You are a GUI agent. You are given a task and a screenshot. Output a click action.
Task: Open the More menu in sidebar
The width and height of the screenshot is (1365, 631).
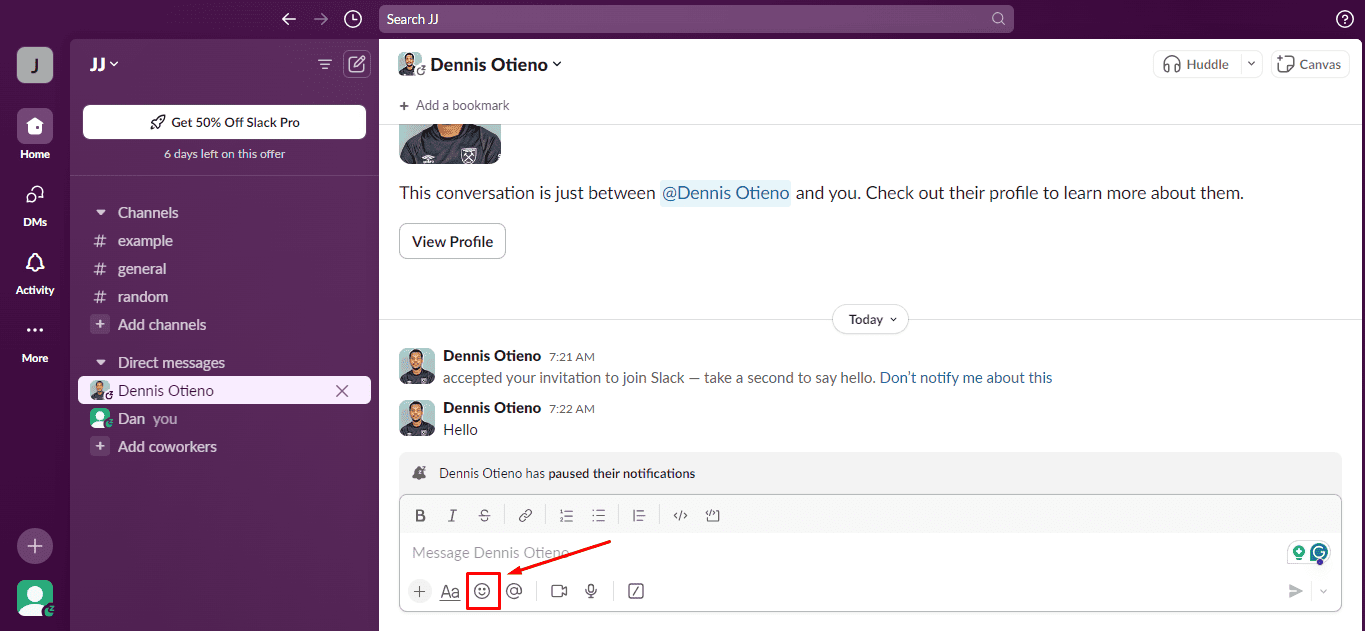pyautogui.click(x=35, y=340)
